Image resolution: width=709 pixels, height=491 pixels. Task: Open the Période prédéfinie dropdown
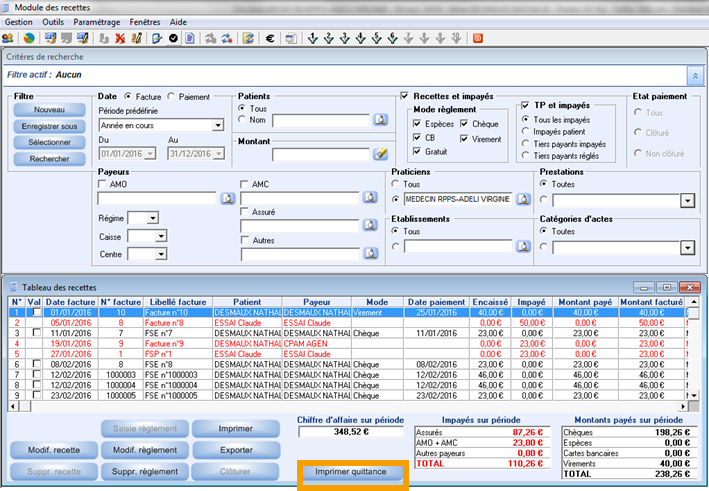[x=217, y=126]
